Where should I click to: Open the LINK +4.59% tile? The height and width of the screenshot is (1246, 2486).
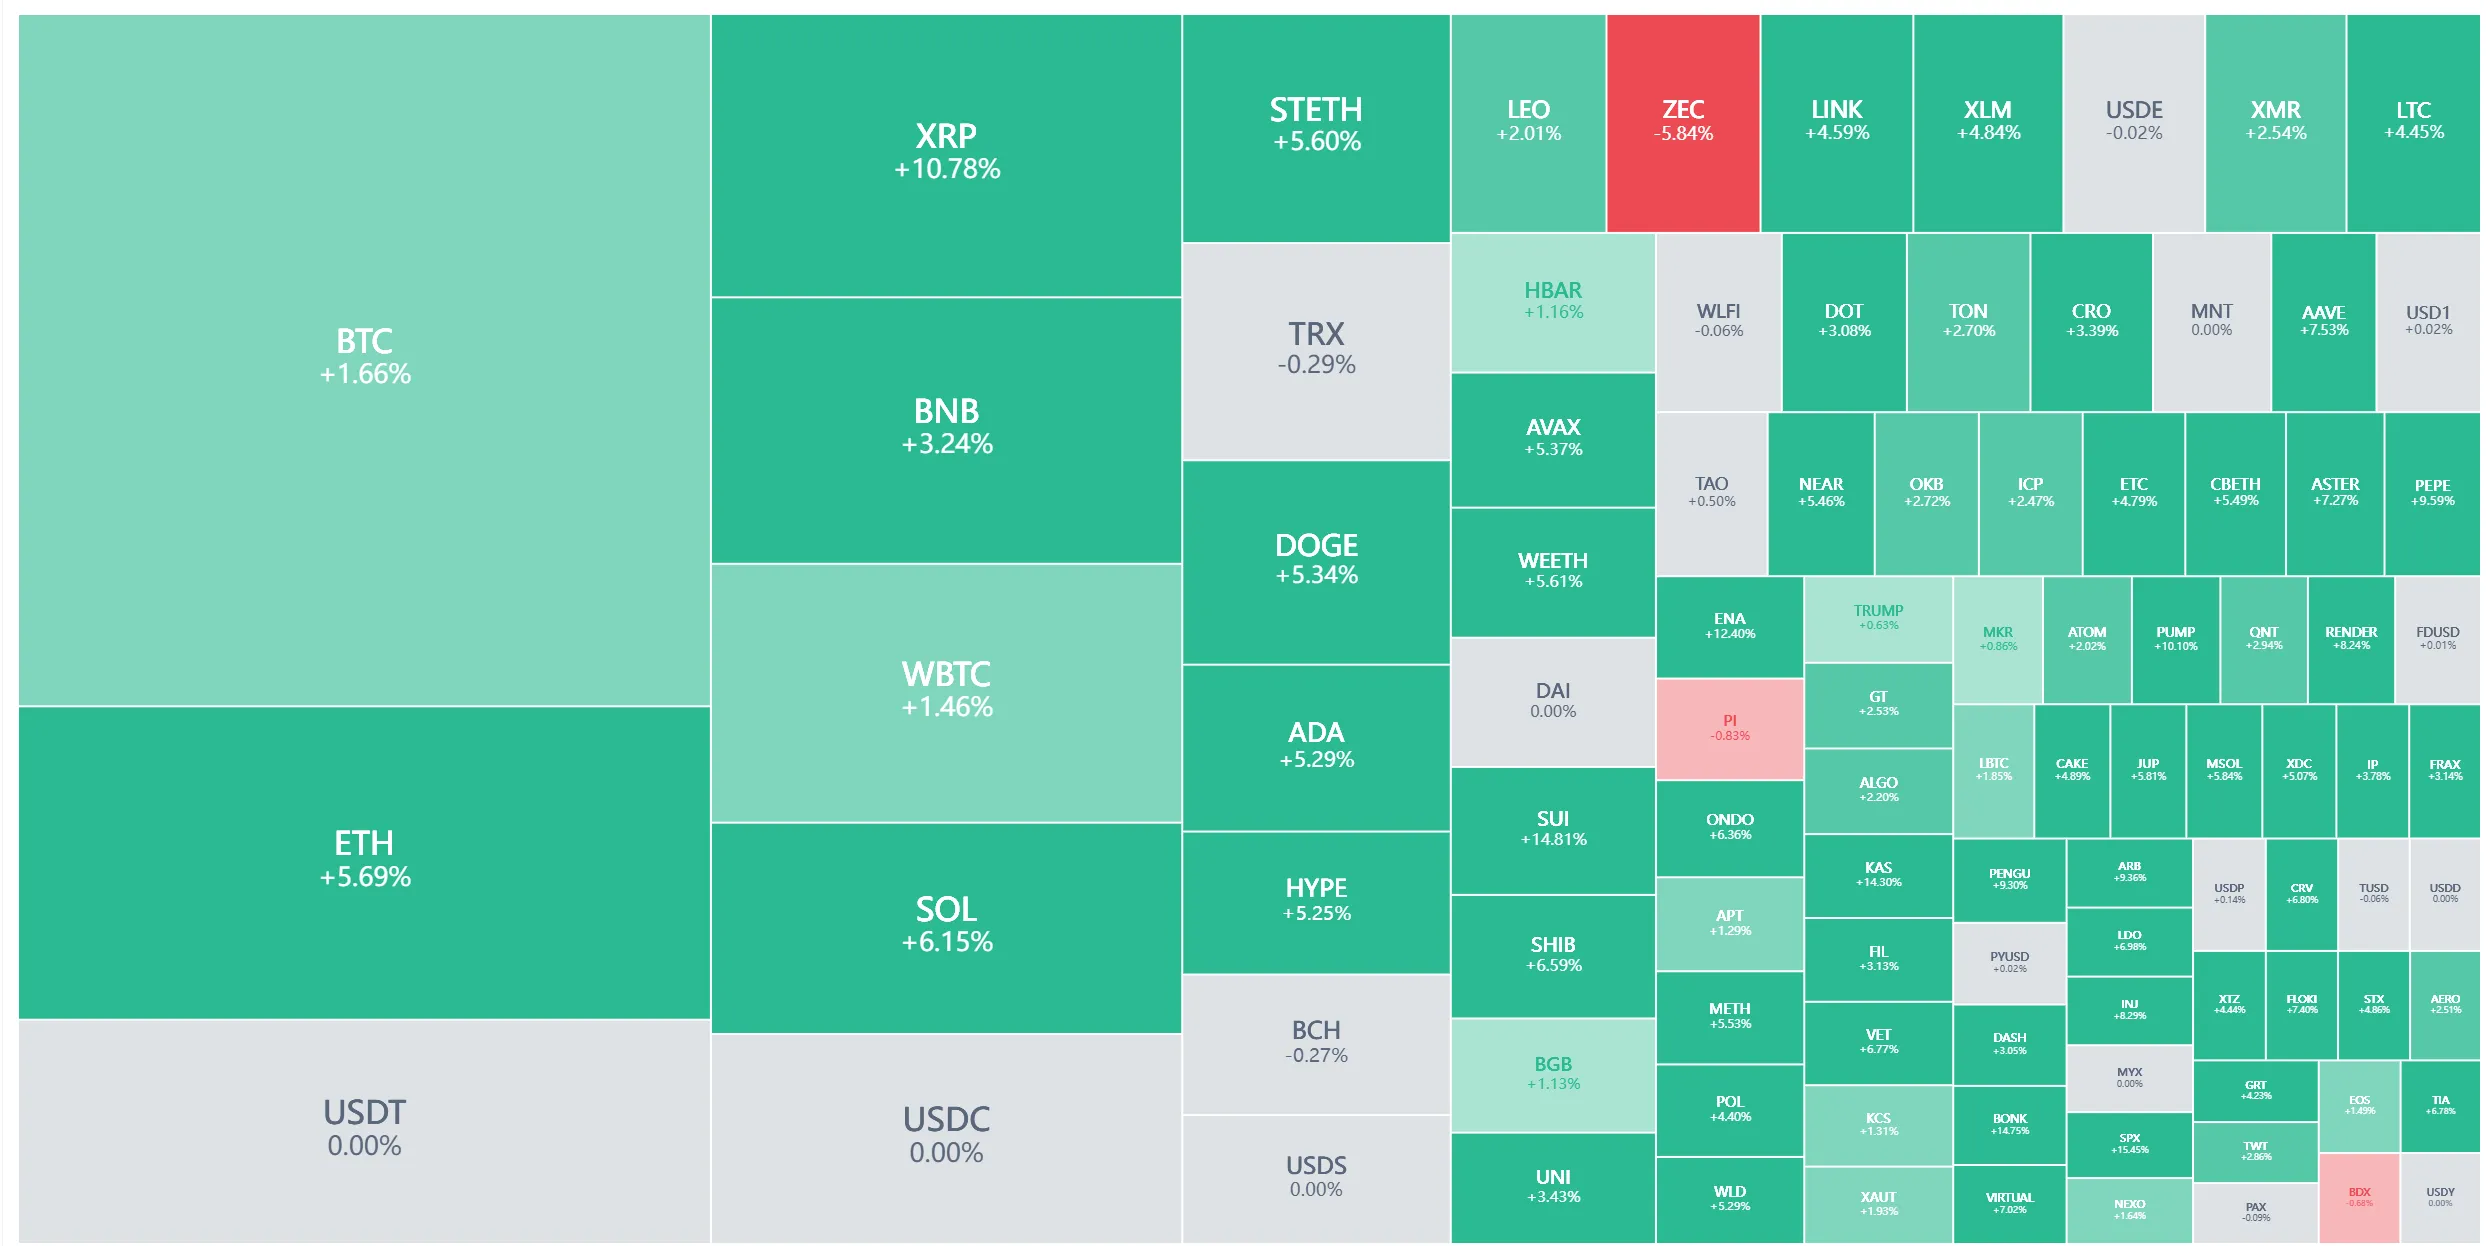pos(1836,121)
